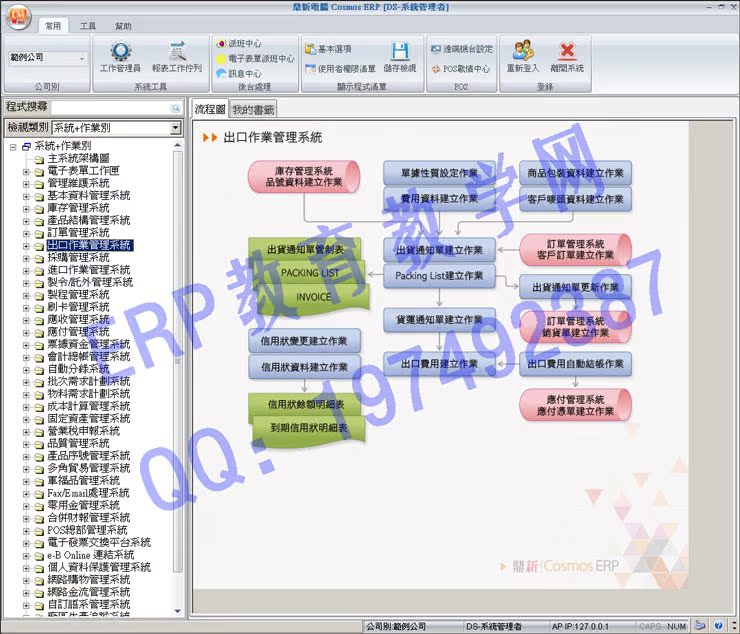Open 商品包裝資料建立作業 flowchart node

[x=575, y=173]
